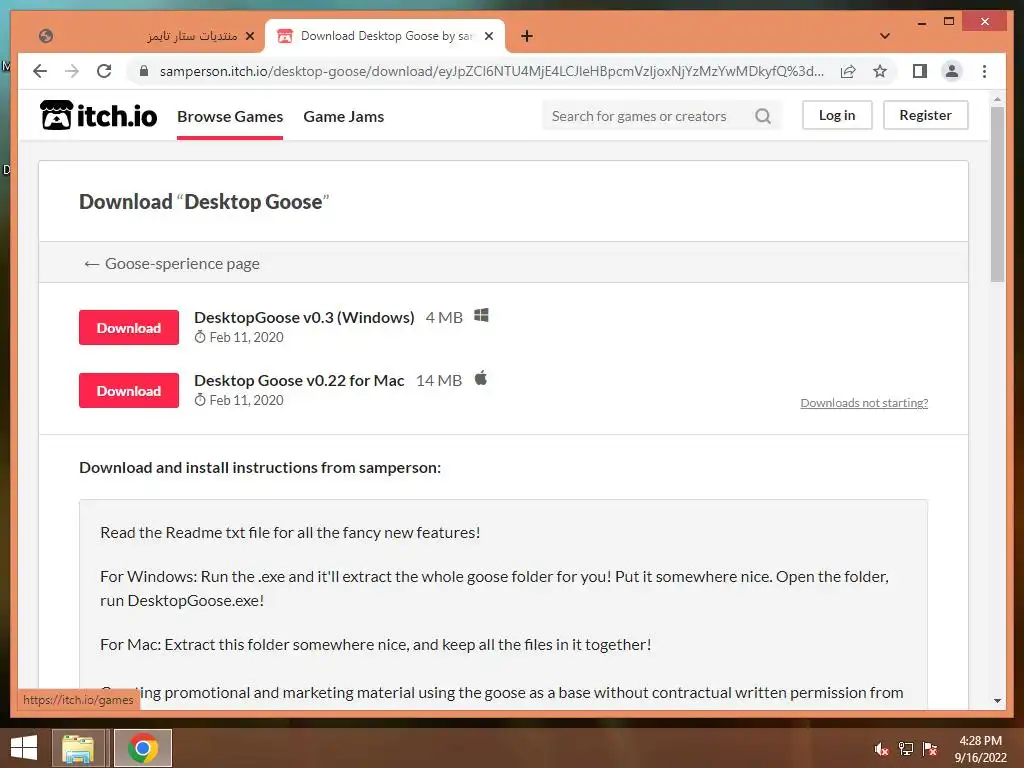The width and height of the screenshot is (1024, 768).
Task: Click the Register button
Action: [x=925, y=115]
